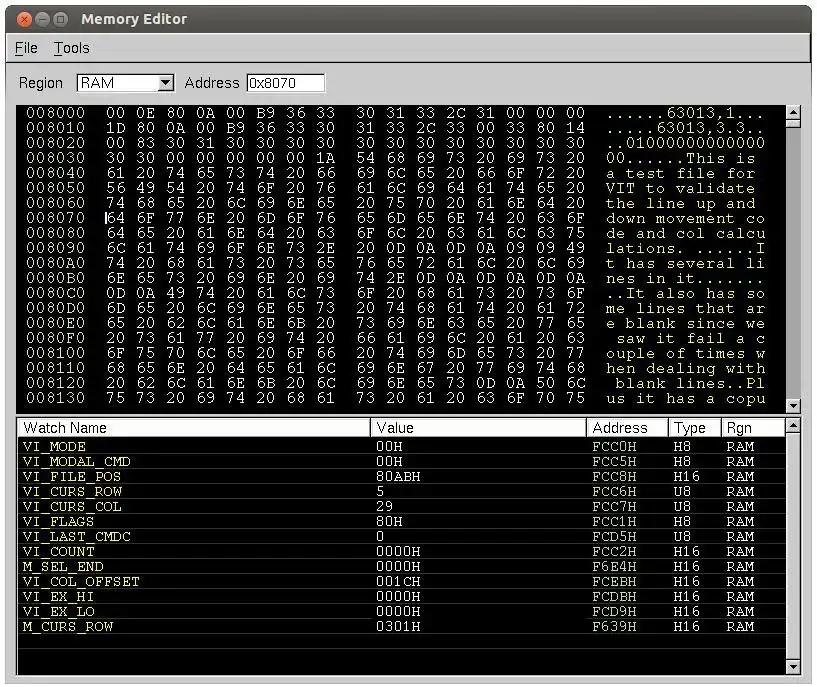Open the Region RAM dropdown
The width and height of the screenshot is (817, 687).
pos(125,83)
